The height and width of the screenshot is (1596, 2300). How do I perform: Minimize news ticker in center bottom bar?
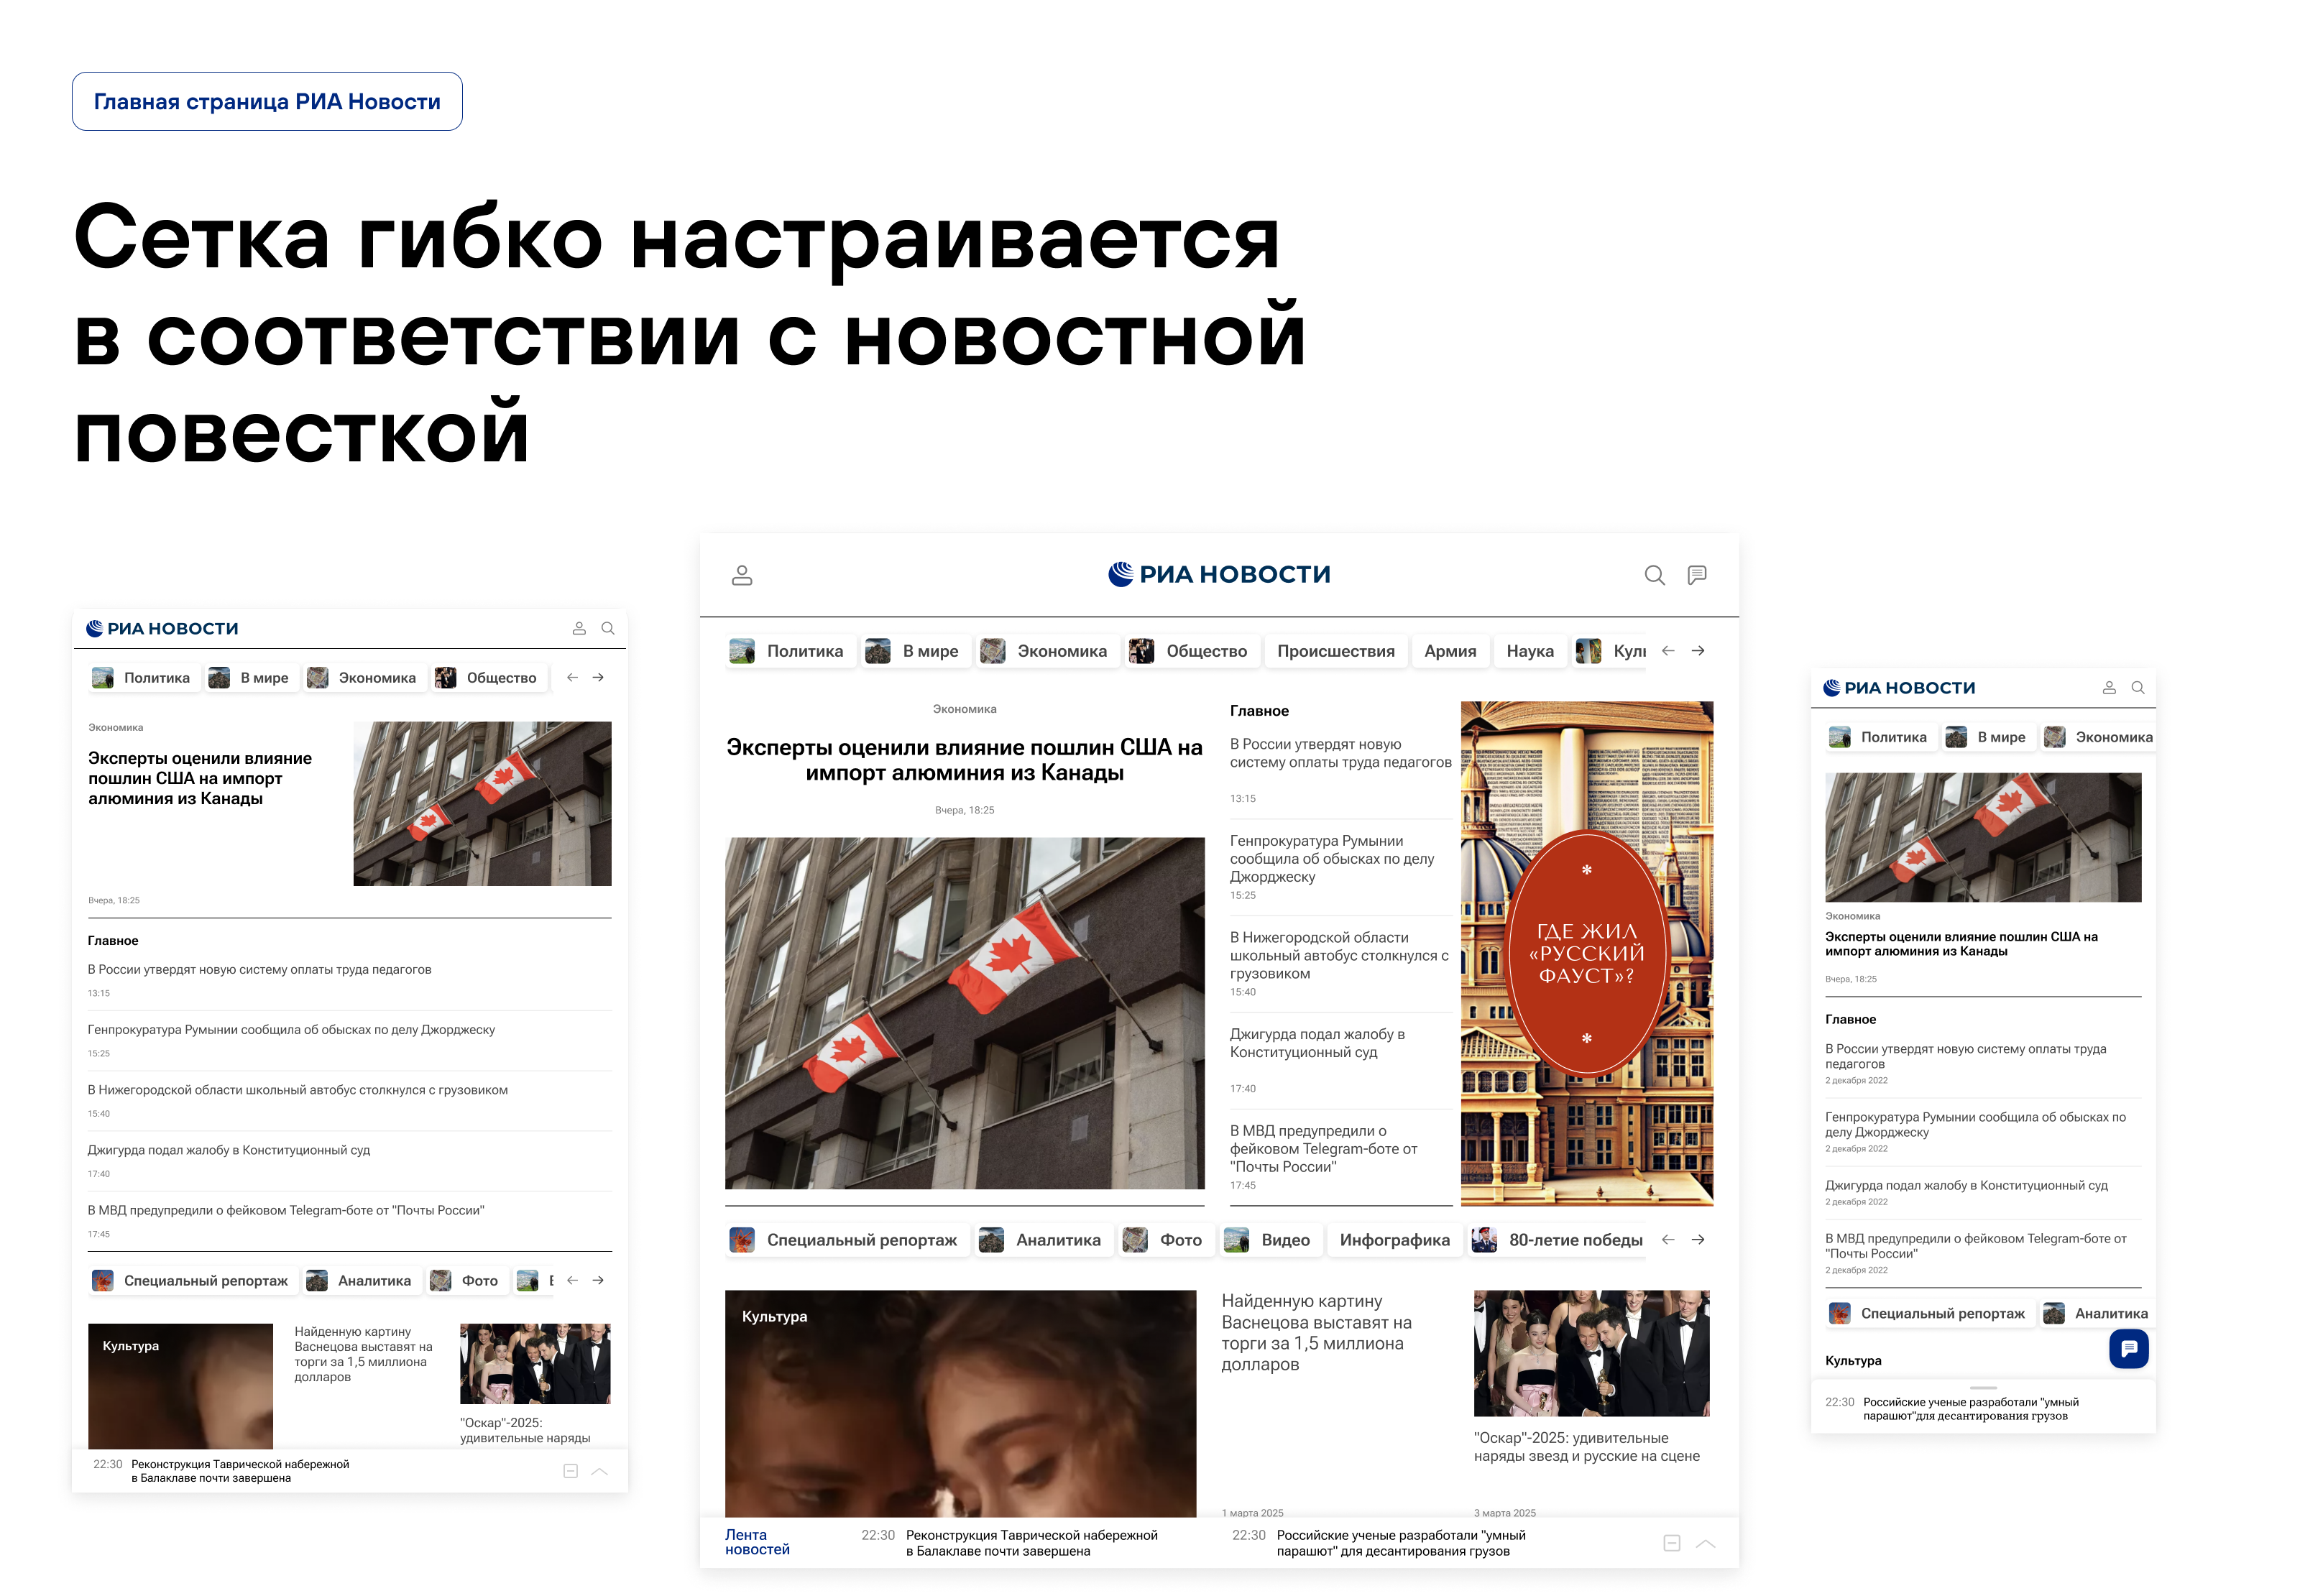(1671, 1543)
